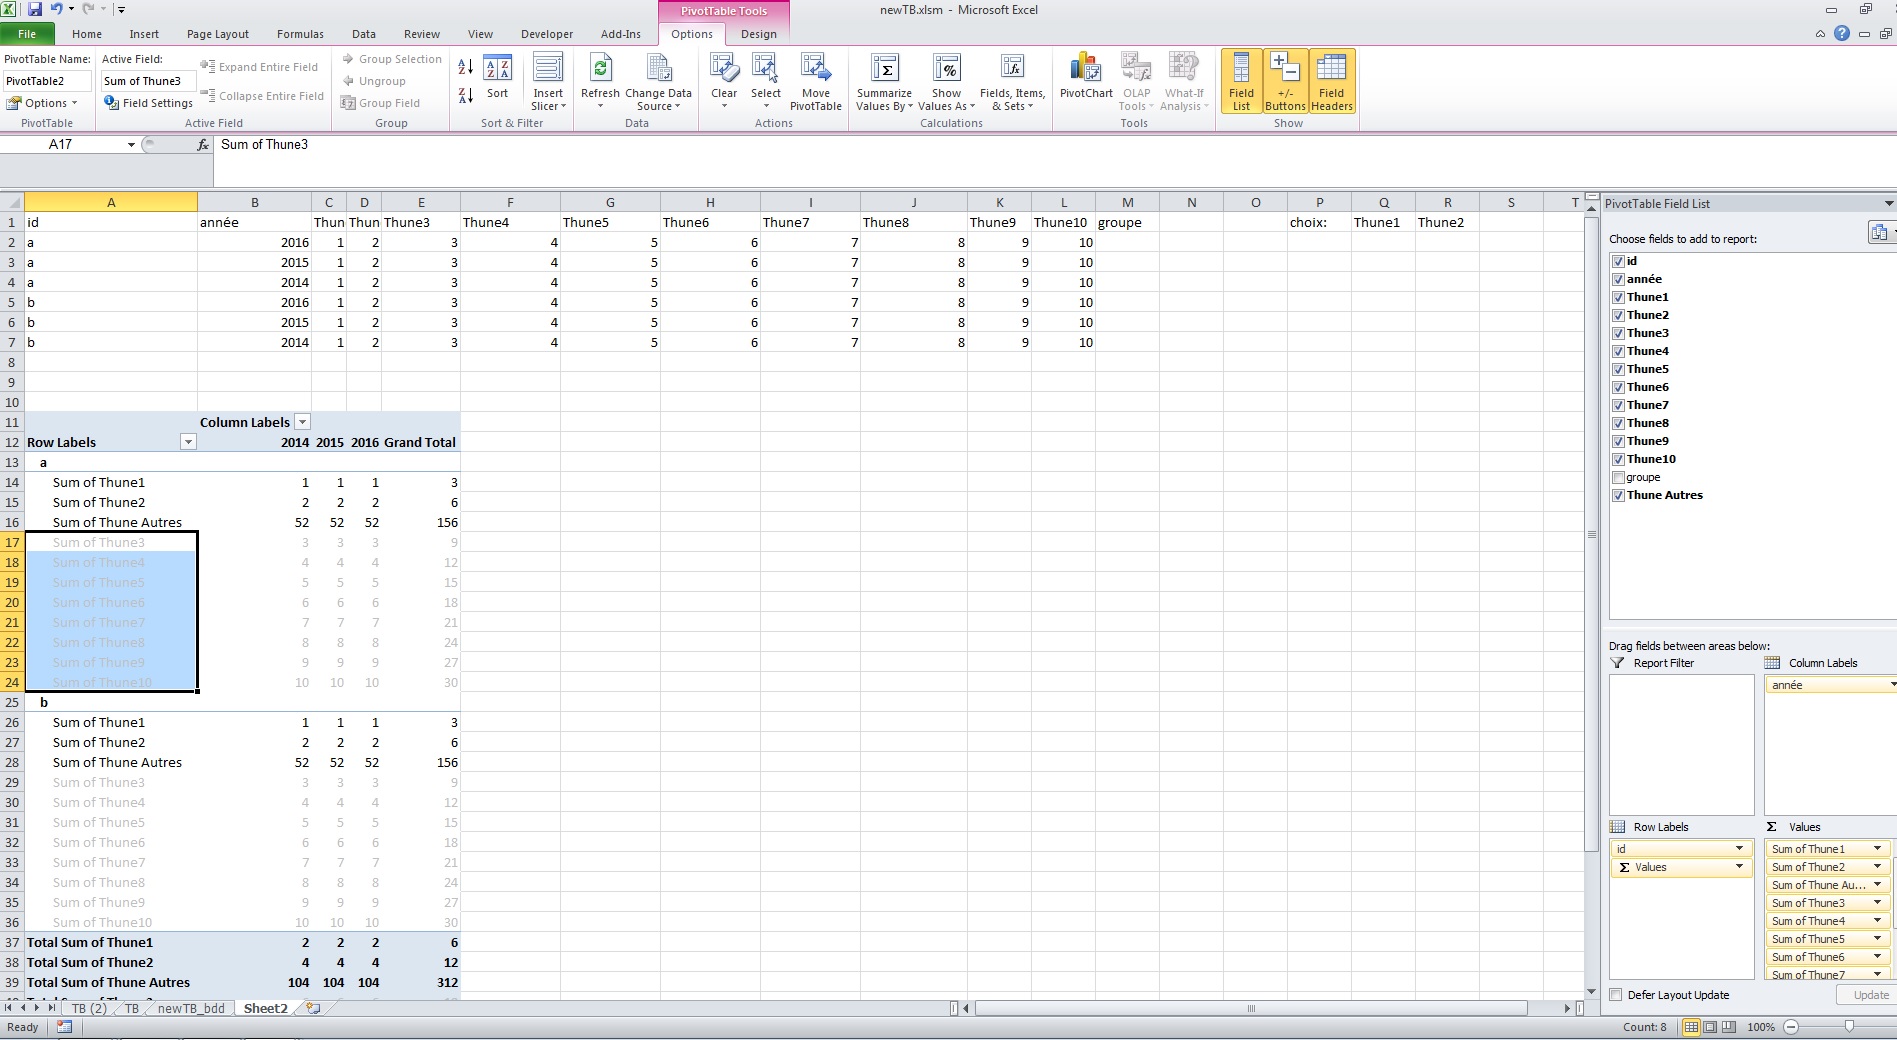This screenshot has height=1040, width=1897.
Task: Enable Defer Layout Update checkbox
Action: pyautogui.click(x=1616, y=995)
